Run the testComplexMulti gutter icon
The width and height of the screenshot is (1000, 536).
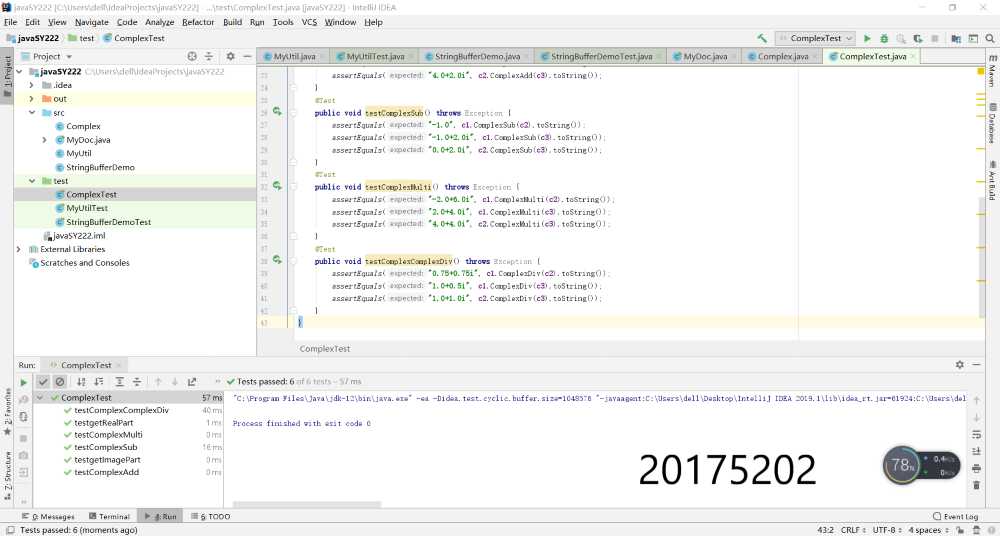[277, 186]
